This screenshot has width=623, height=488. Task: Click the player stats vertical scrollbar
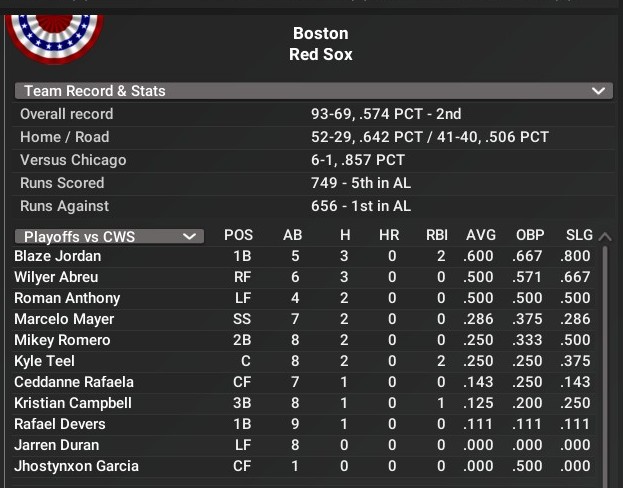pos(604,360)
